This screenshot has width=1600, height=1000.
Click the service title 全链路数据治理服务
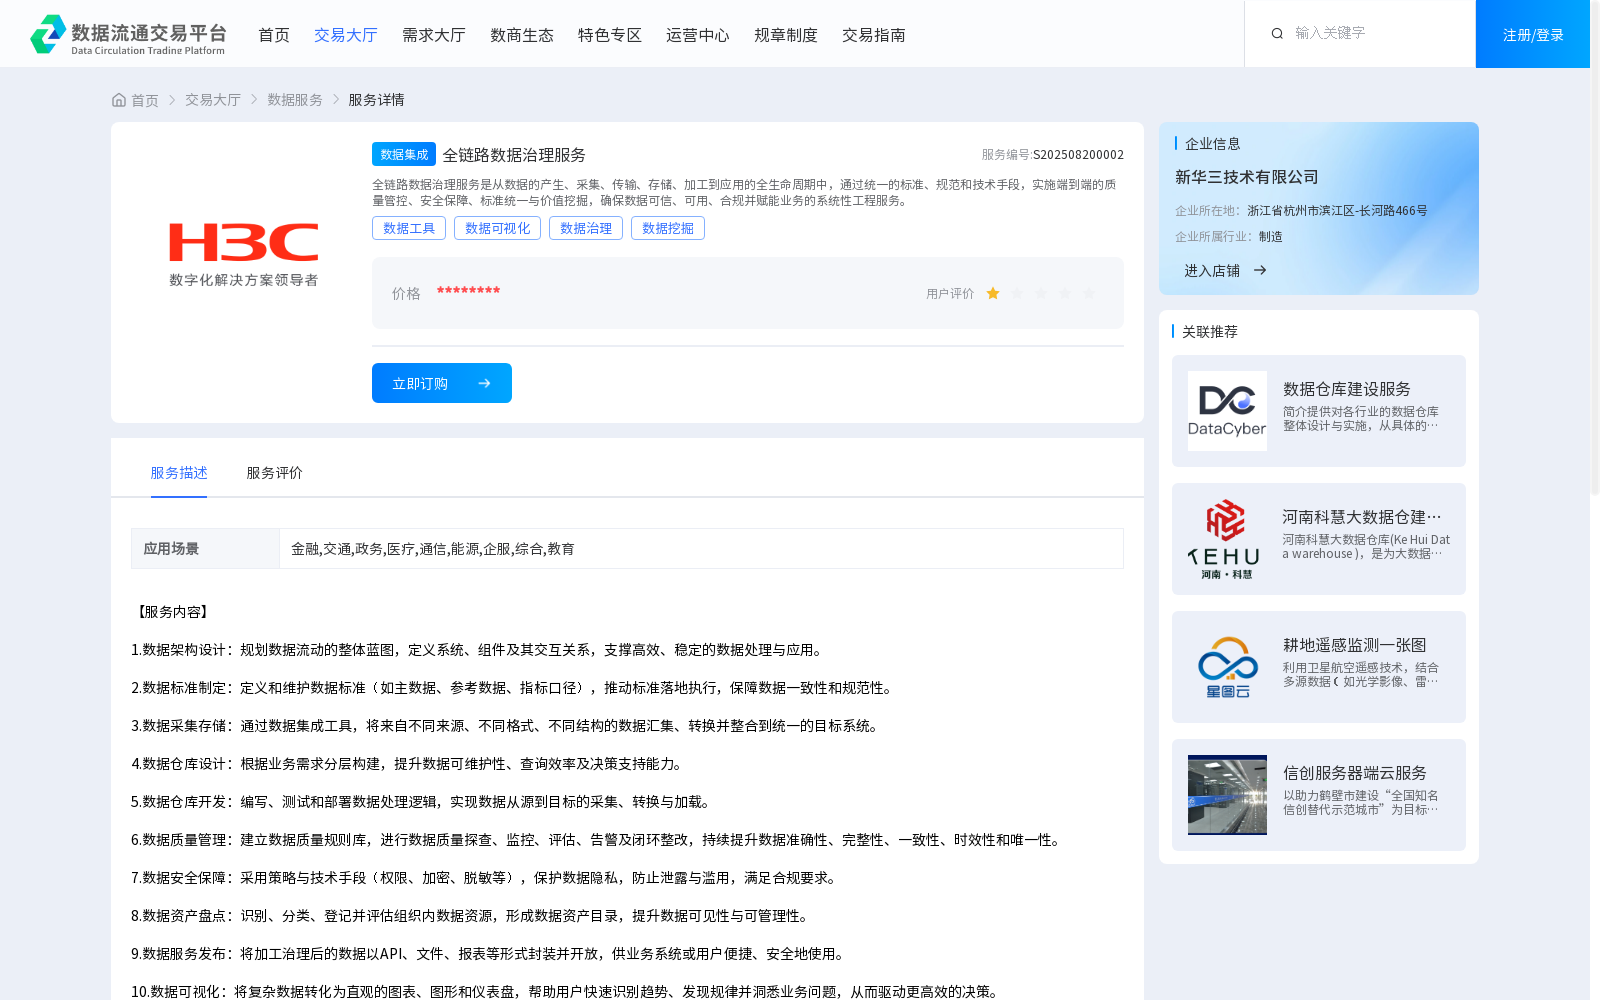[514, 155]
